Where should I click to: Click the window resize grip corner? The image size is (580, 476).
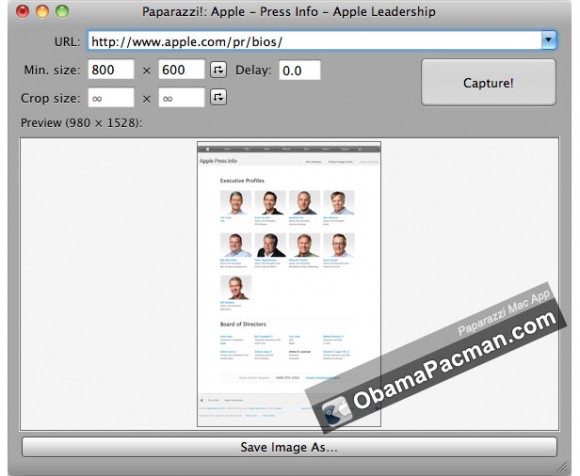click(x=562, y=467)
